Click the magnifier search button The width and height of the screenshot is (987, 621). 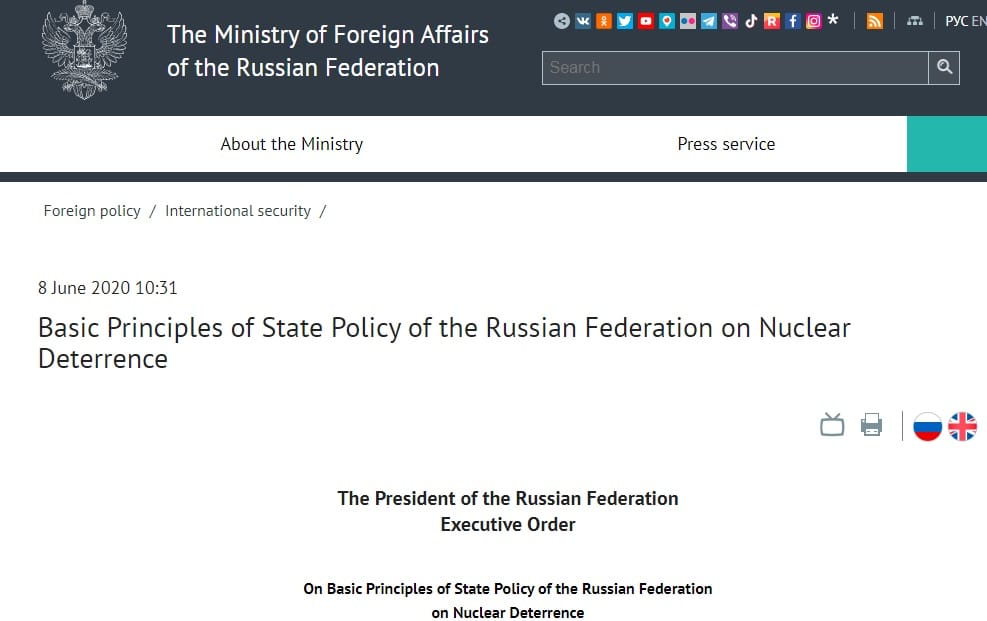point(944,67)
